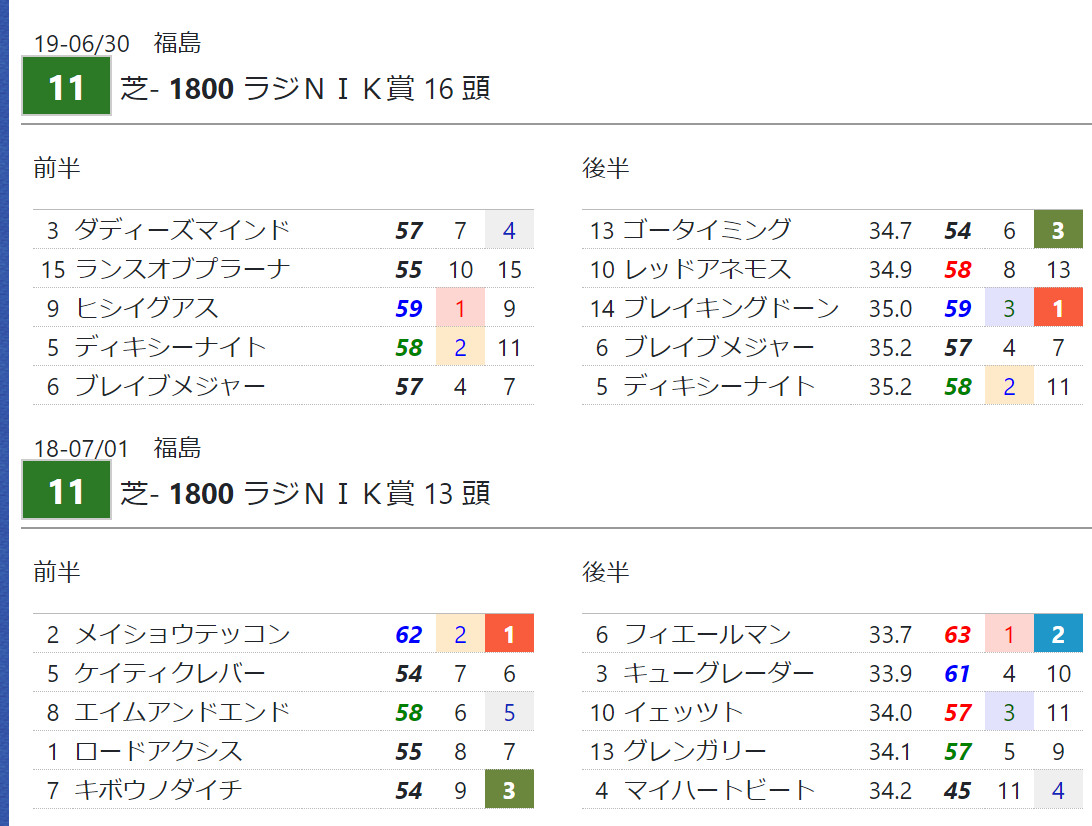
Task: Click the blue rating 62 for メイショウテッコン
Action: click(x=408, y=634)
